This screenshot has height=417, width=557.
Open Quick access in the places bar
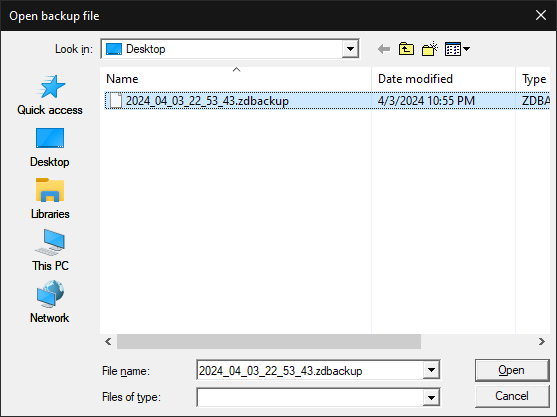tap(50, 95)
